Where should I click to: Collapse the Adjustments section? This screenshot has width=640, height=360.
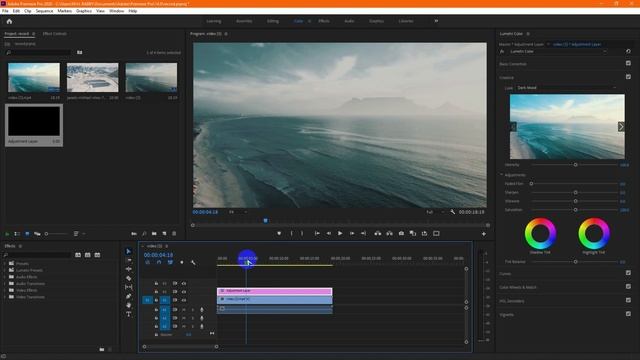tap(502, 175)
